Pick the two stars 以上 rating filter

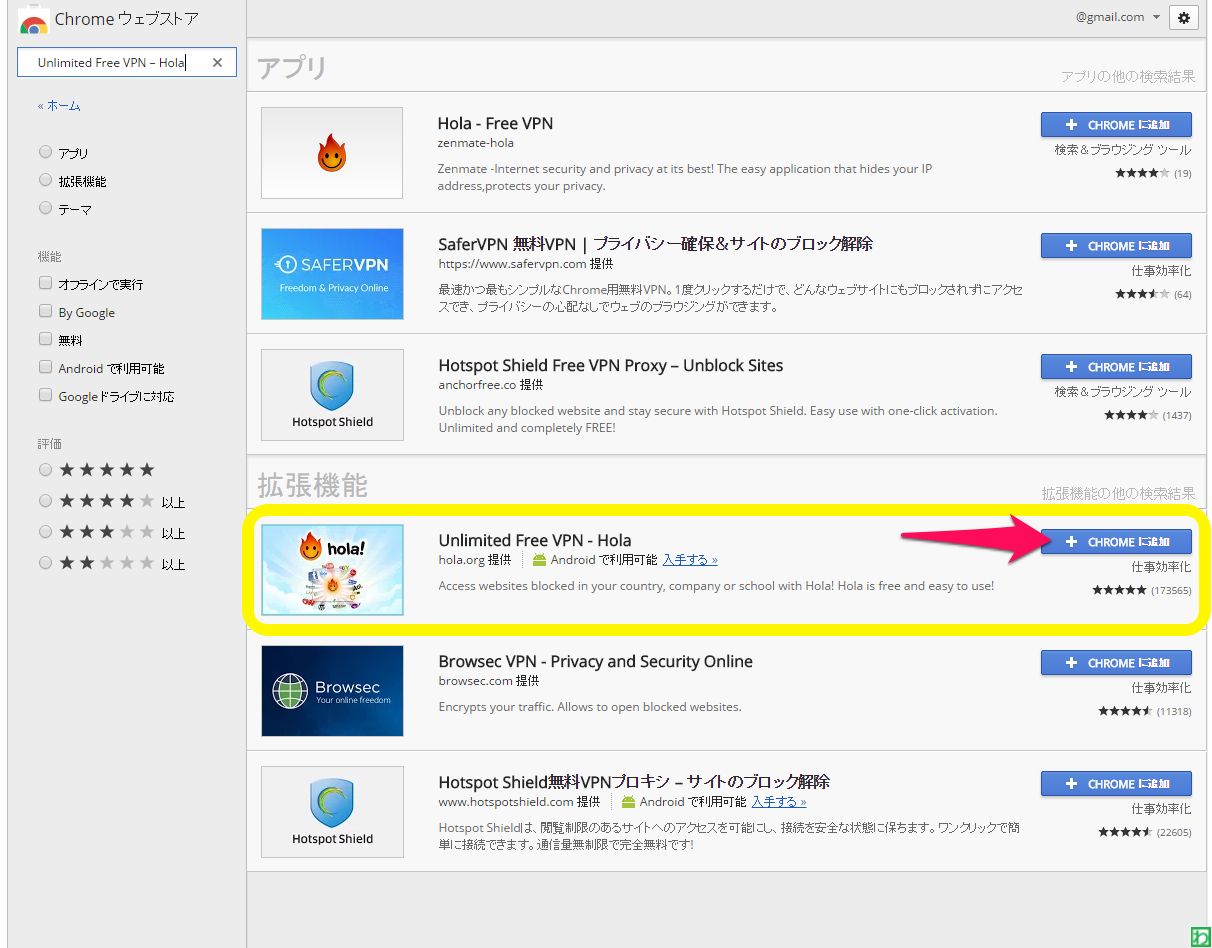45,563
